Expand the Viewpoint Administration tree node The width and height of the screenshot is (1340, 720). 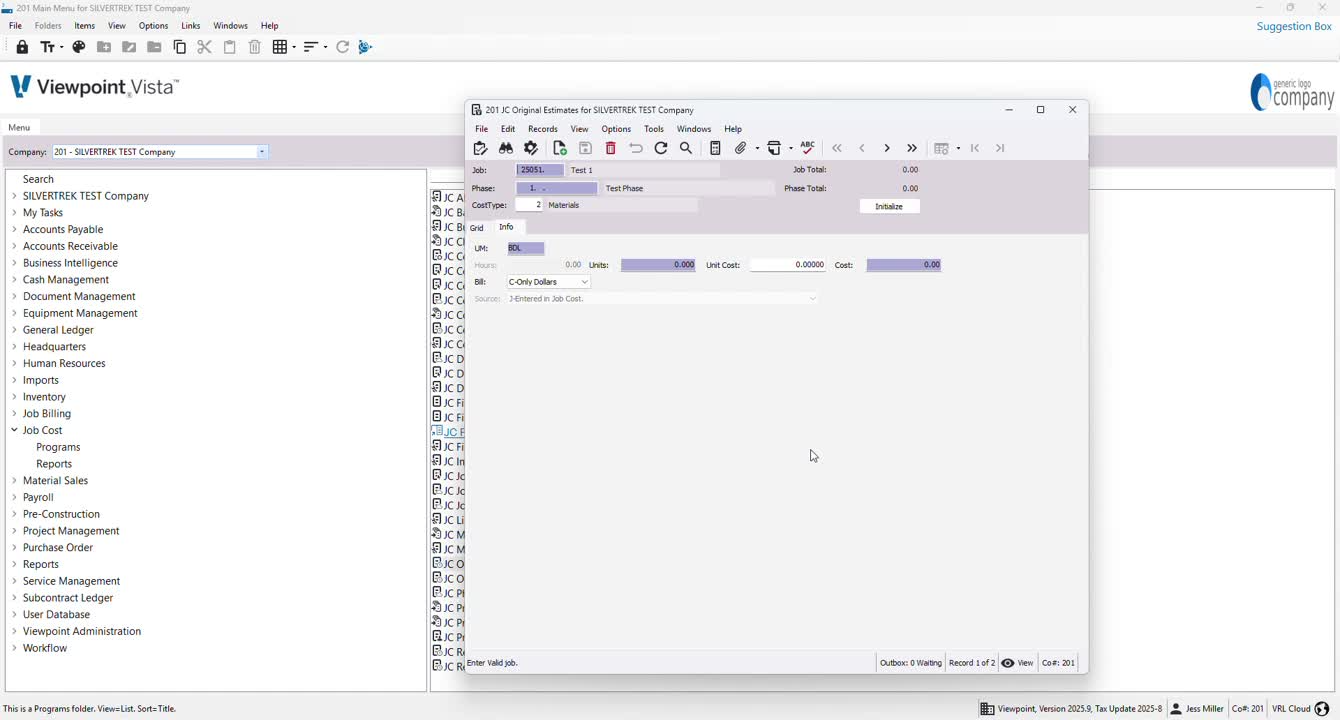point(14,631)
